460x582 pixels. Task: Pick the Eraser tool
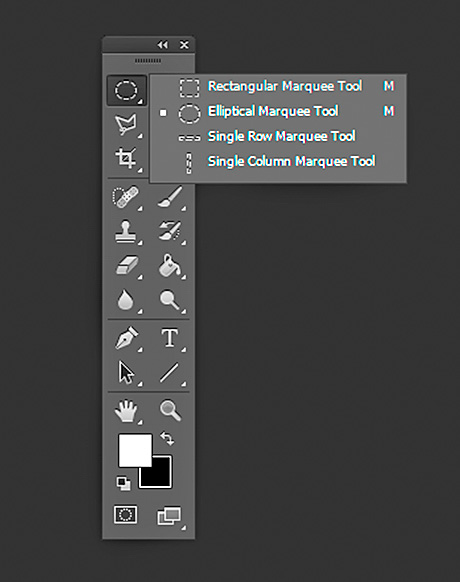pos(126,266)
